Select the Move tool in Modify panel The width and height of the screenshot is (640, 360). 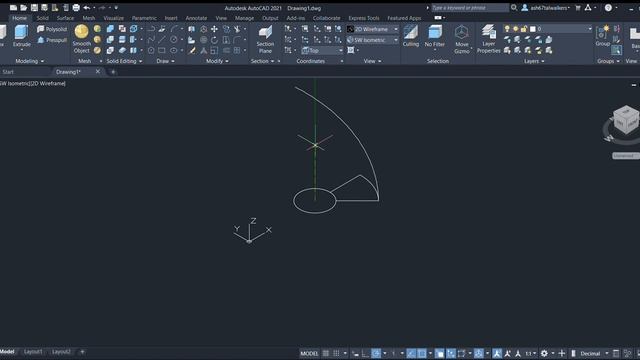(x=214, y=29)
